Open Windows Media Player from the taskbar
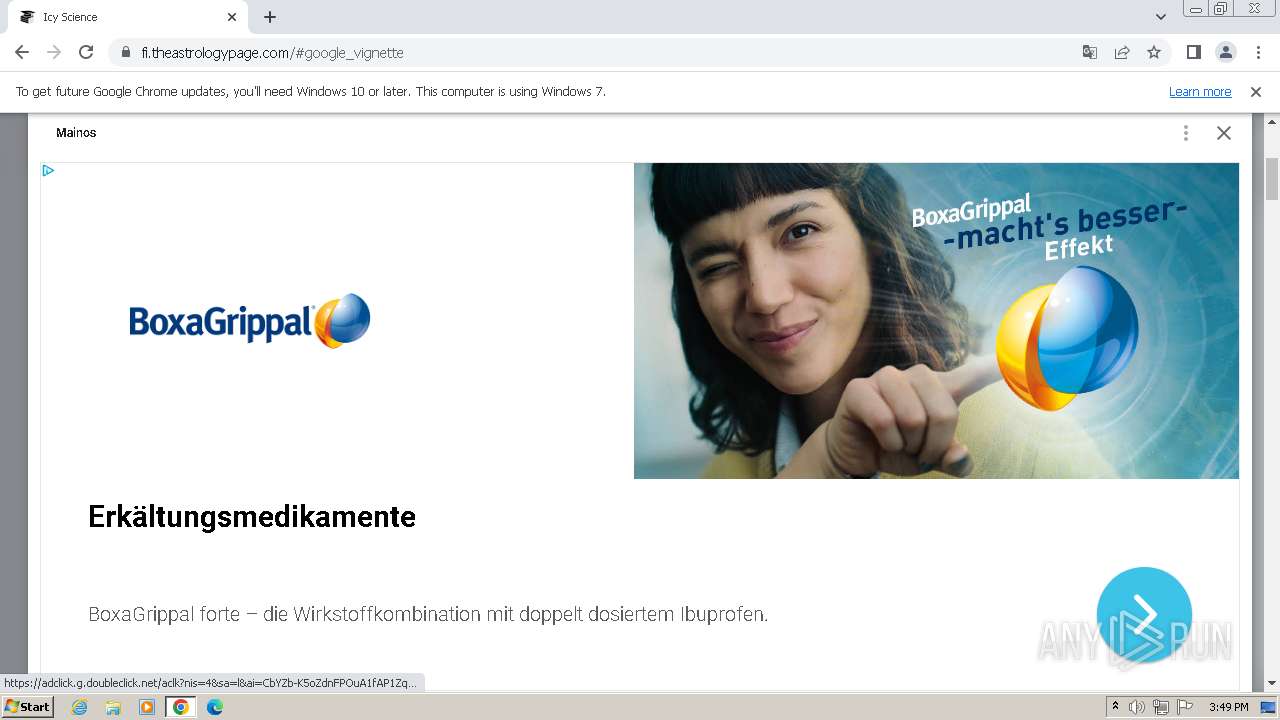This screenshot has width=1280, height=720. click(x=147, y=707)
